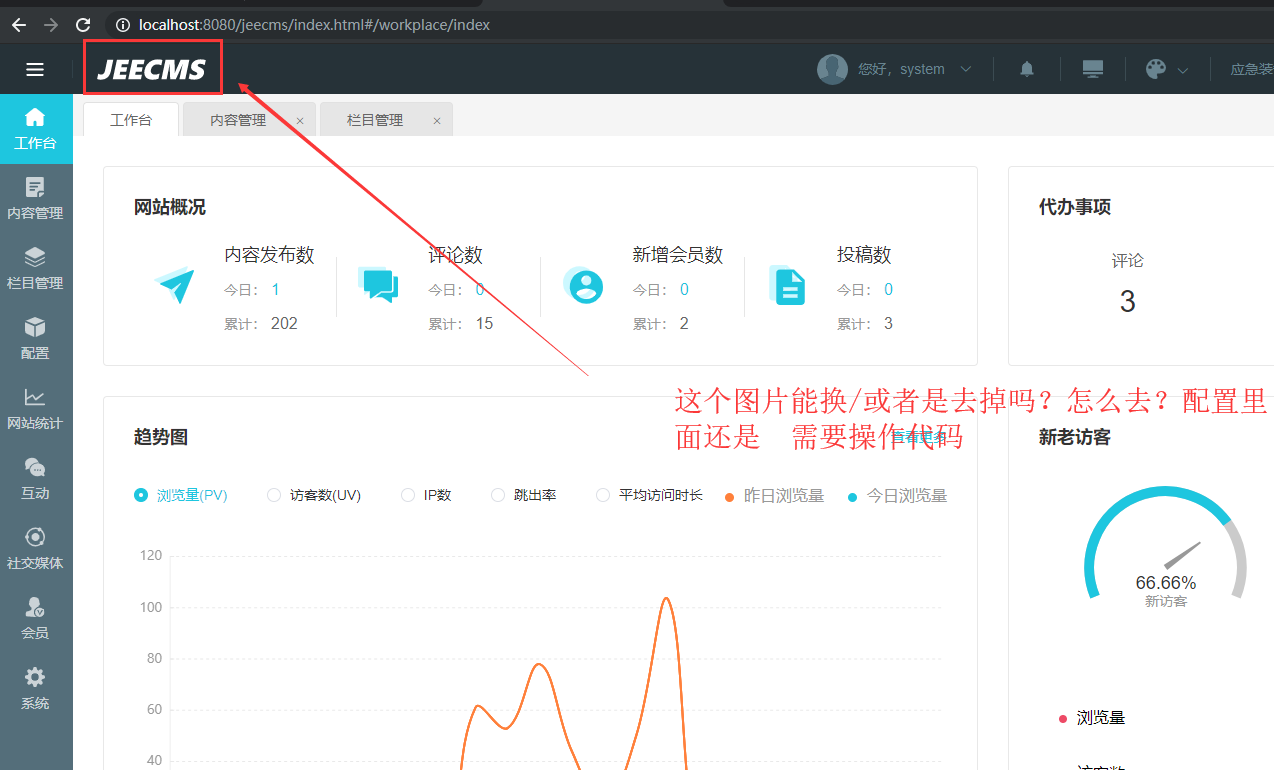Image resolution: width=1274 pixels, height=770 pixels.
Task: Go forward with the browser forward arrow
Action: tap(51, 25)
